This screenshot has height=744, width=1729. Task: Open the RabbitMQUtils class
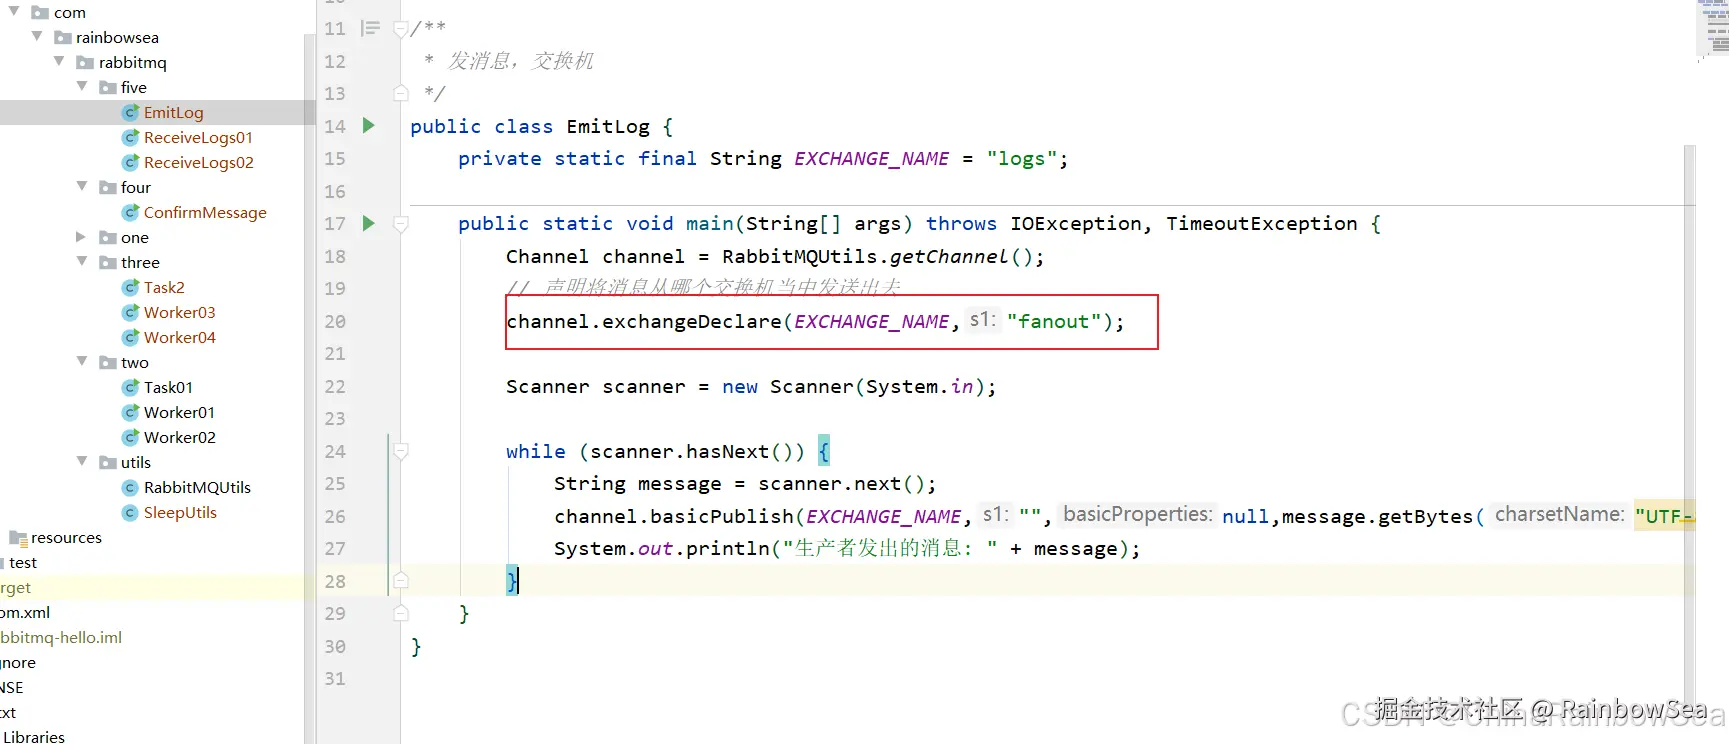tap(197, 487)
